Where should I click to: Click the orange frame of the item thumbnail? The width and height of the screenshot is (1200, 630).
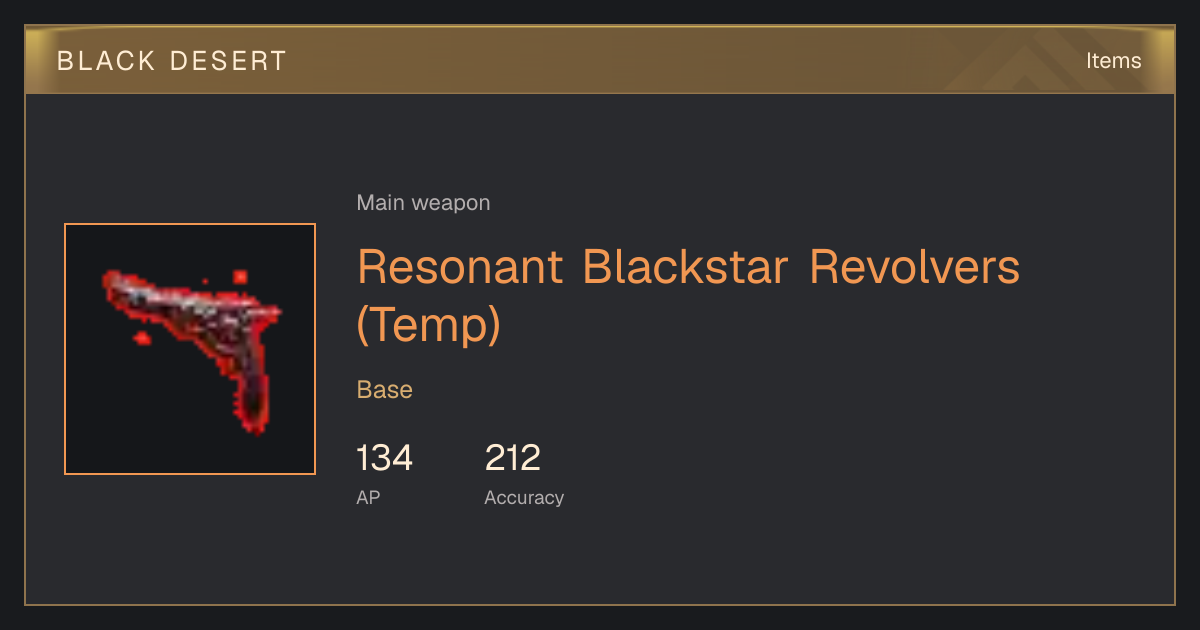(x=190, y=225)
